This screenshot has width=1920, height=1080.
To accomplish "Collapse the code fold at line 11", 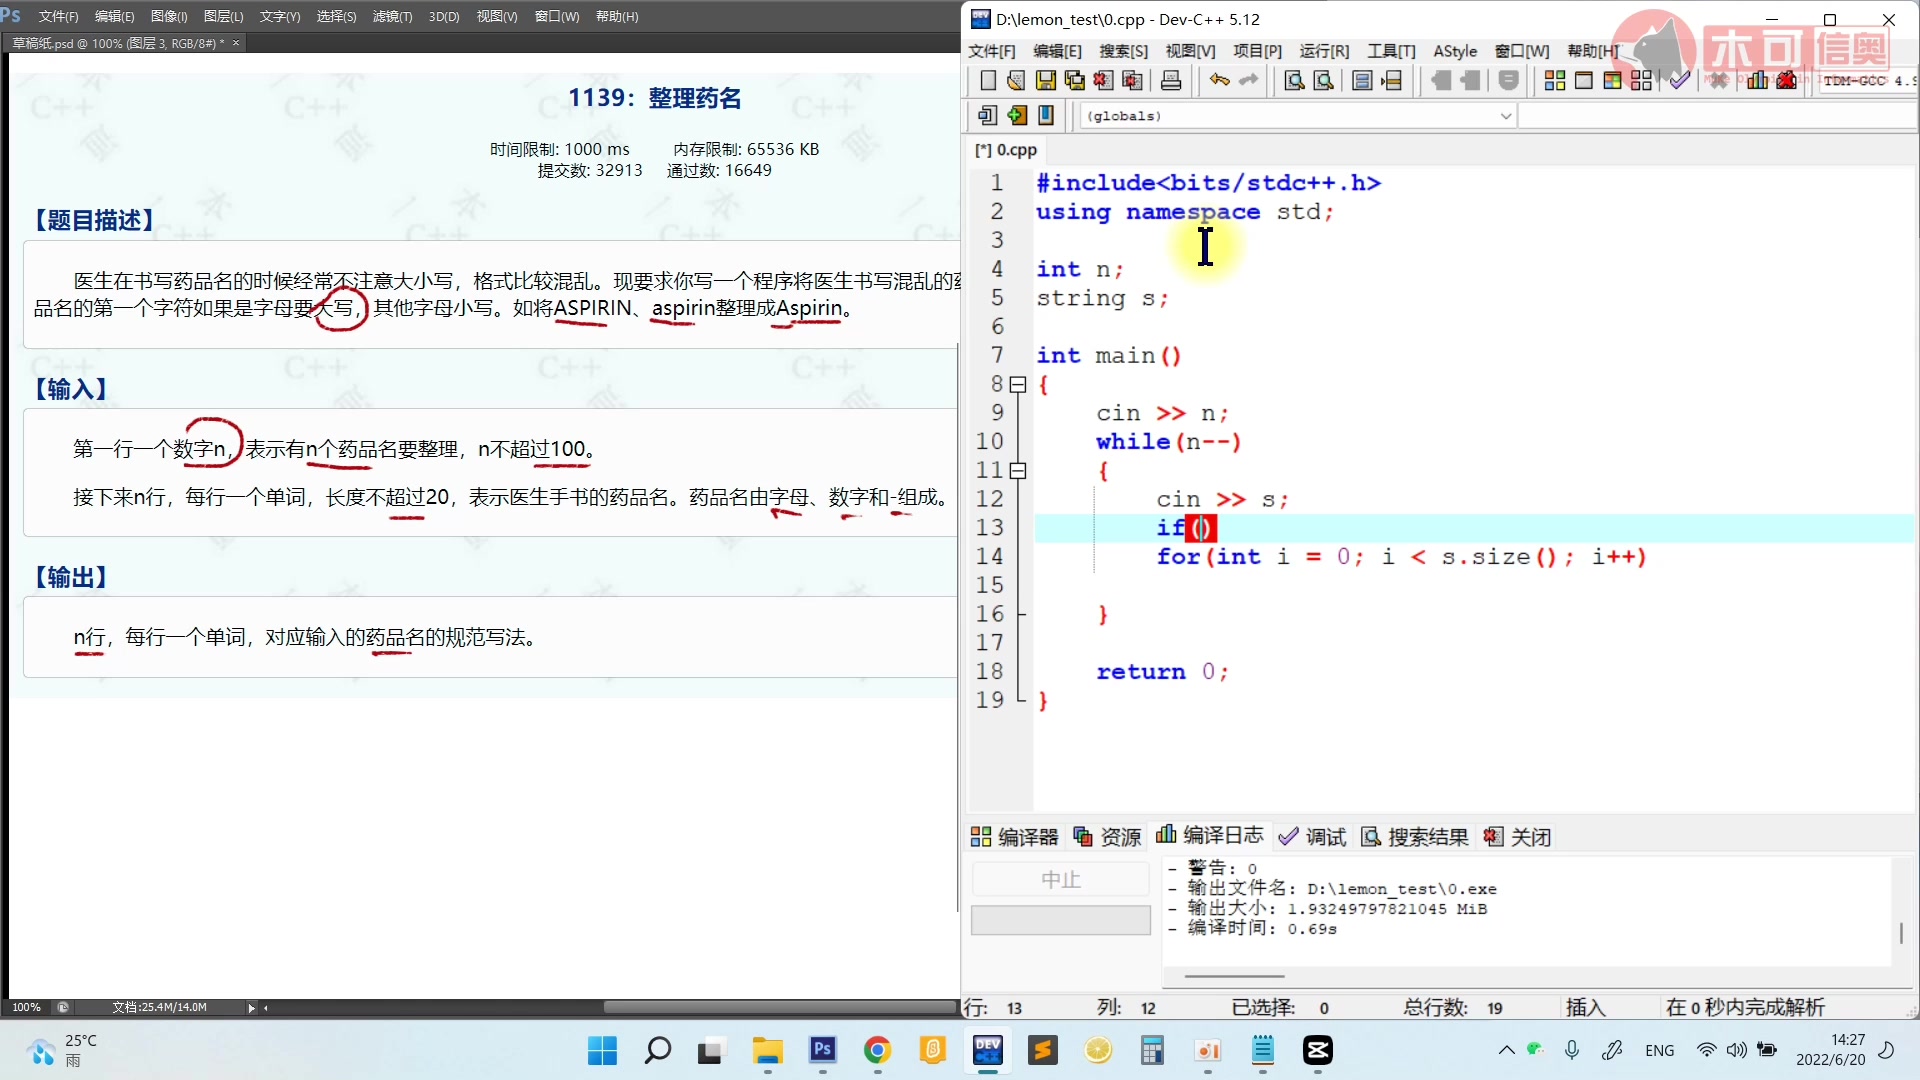I will 1018,470.
